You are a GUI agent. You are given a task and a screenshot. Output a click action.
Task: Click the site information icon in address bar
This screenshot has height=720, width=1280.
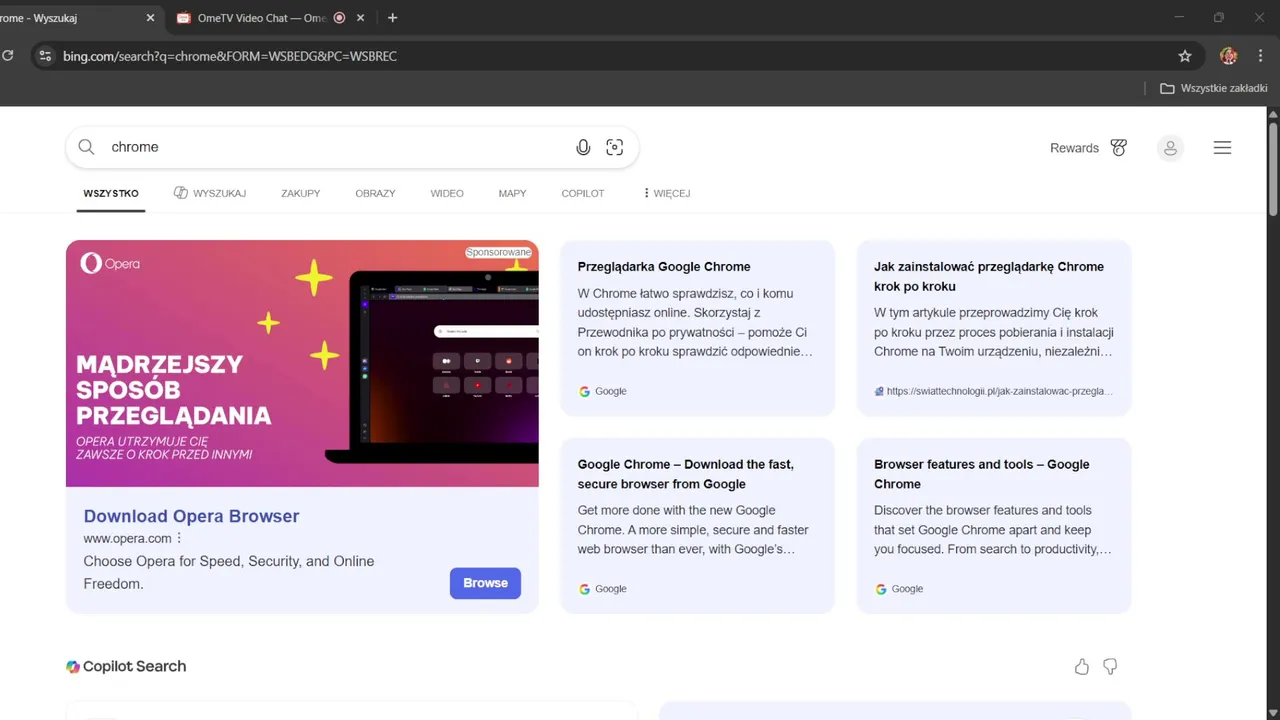coord(44,56)
